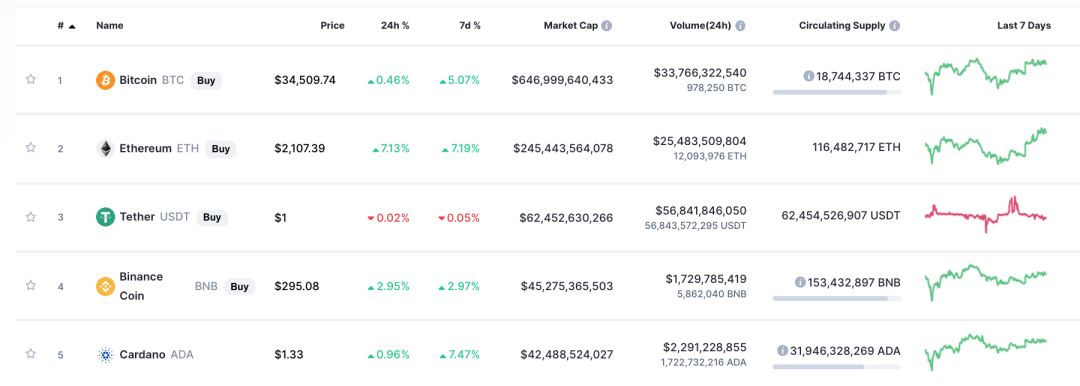Screen dimensions: 1080x386
Task: Click Bitcoin 7d change 5.07%
Action: (x=460, y=81)
